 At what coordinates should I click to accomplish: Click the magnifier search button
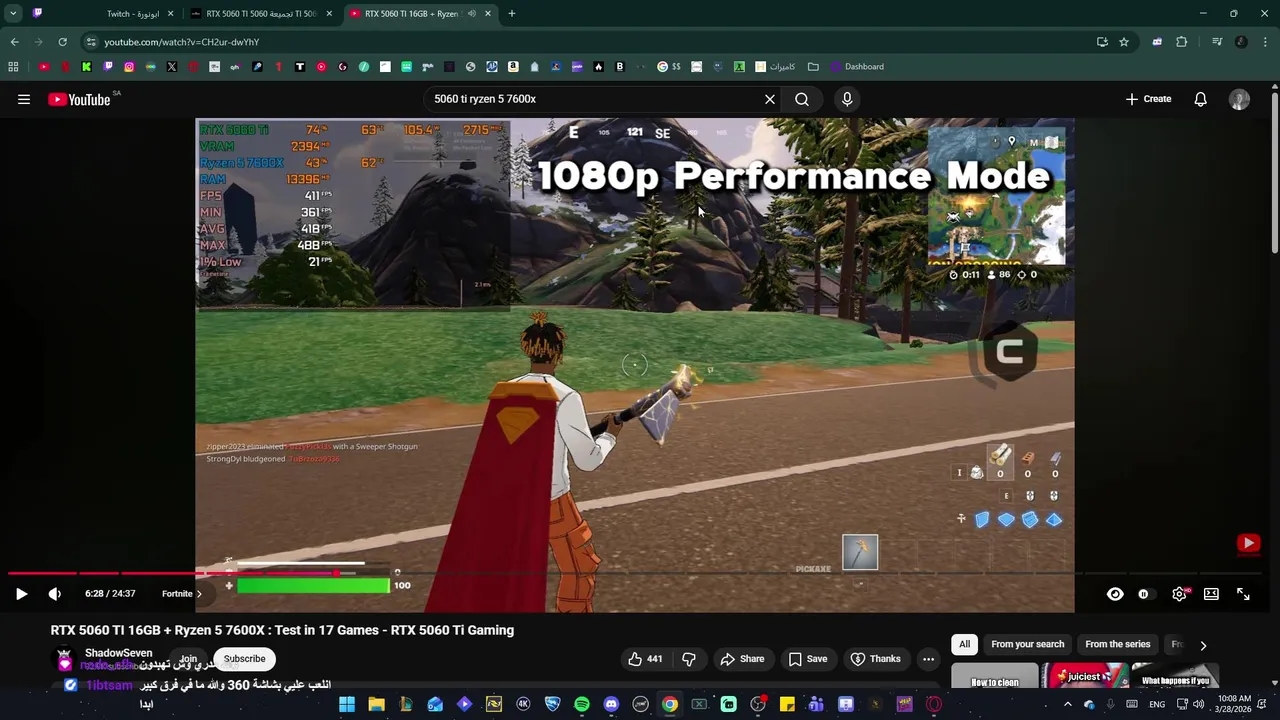coord(802,99)
